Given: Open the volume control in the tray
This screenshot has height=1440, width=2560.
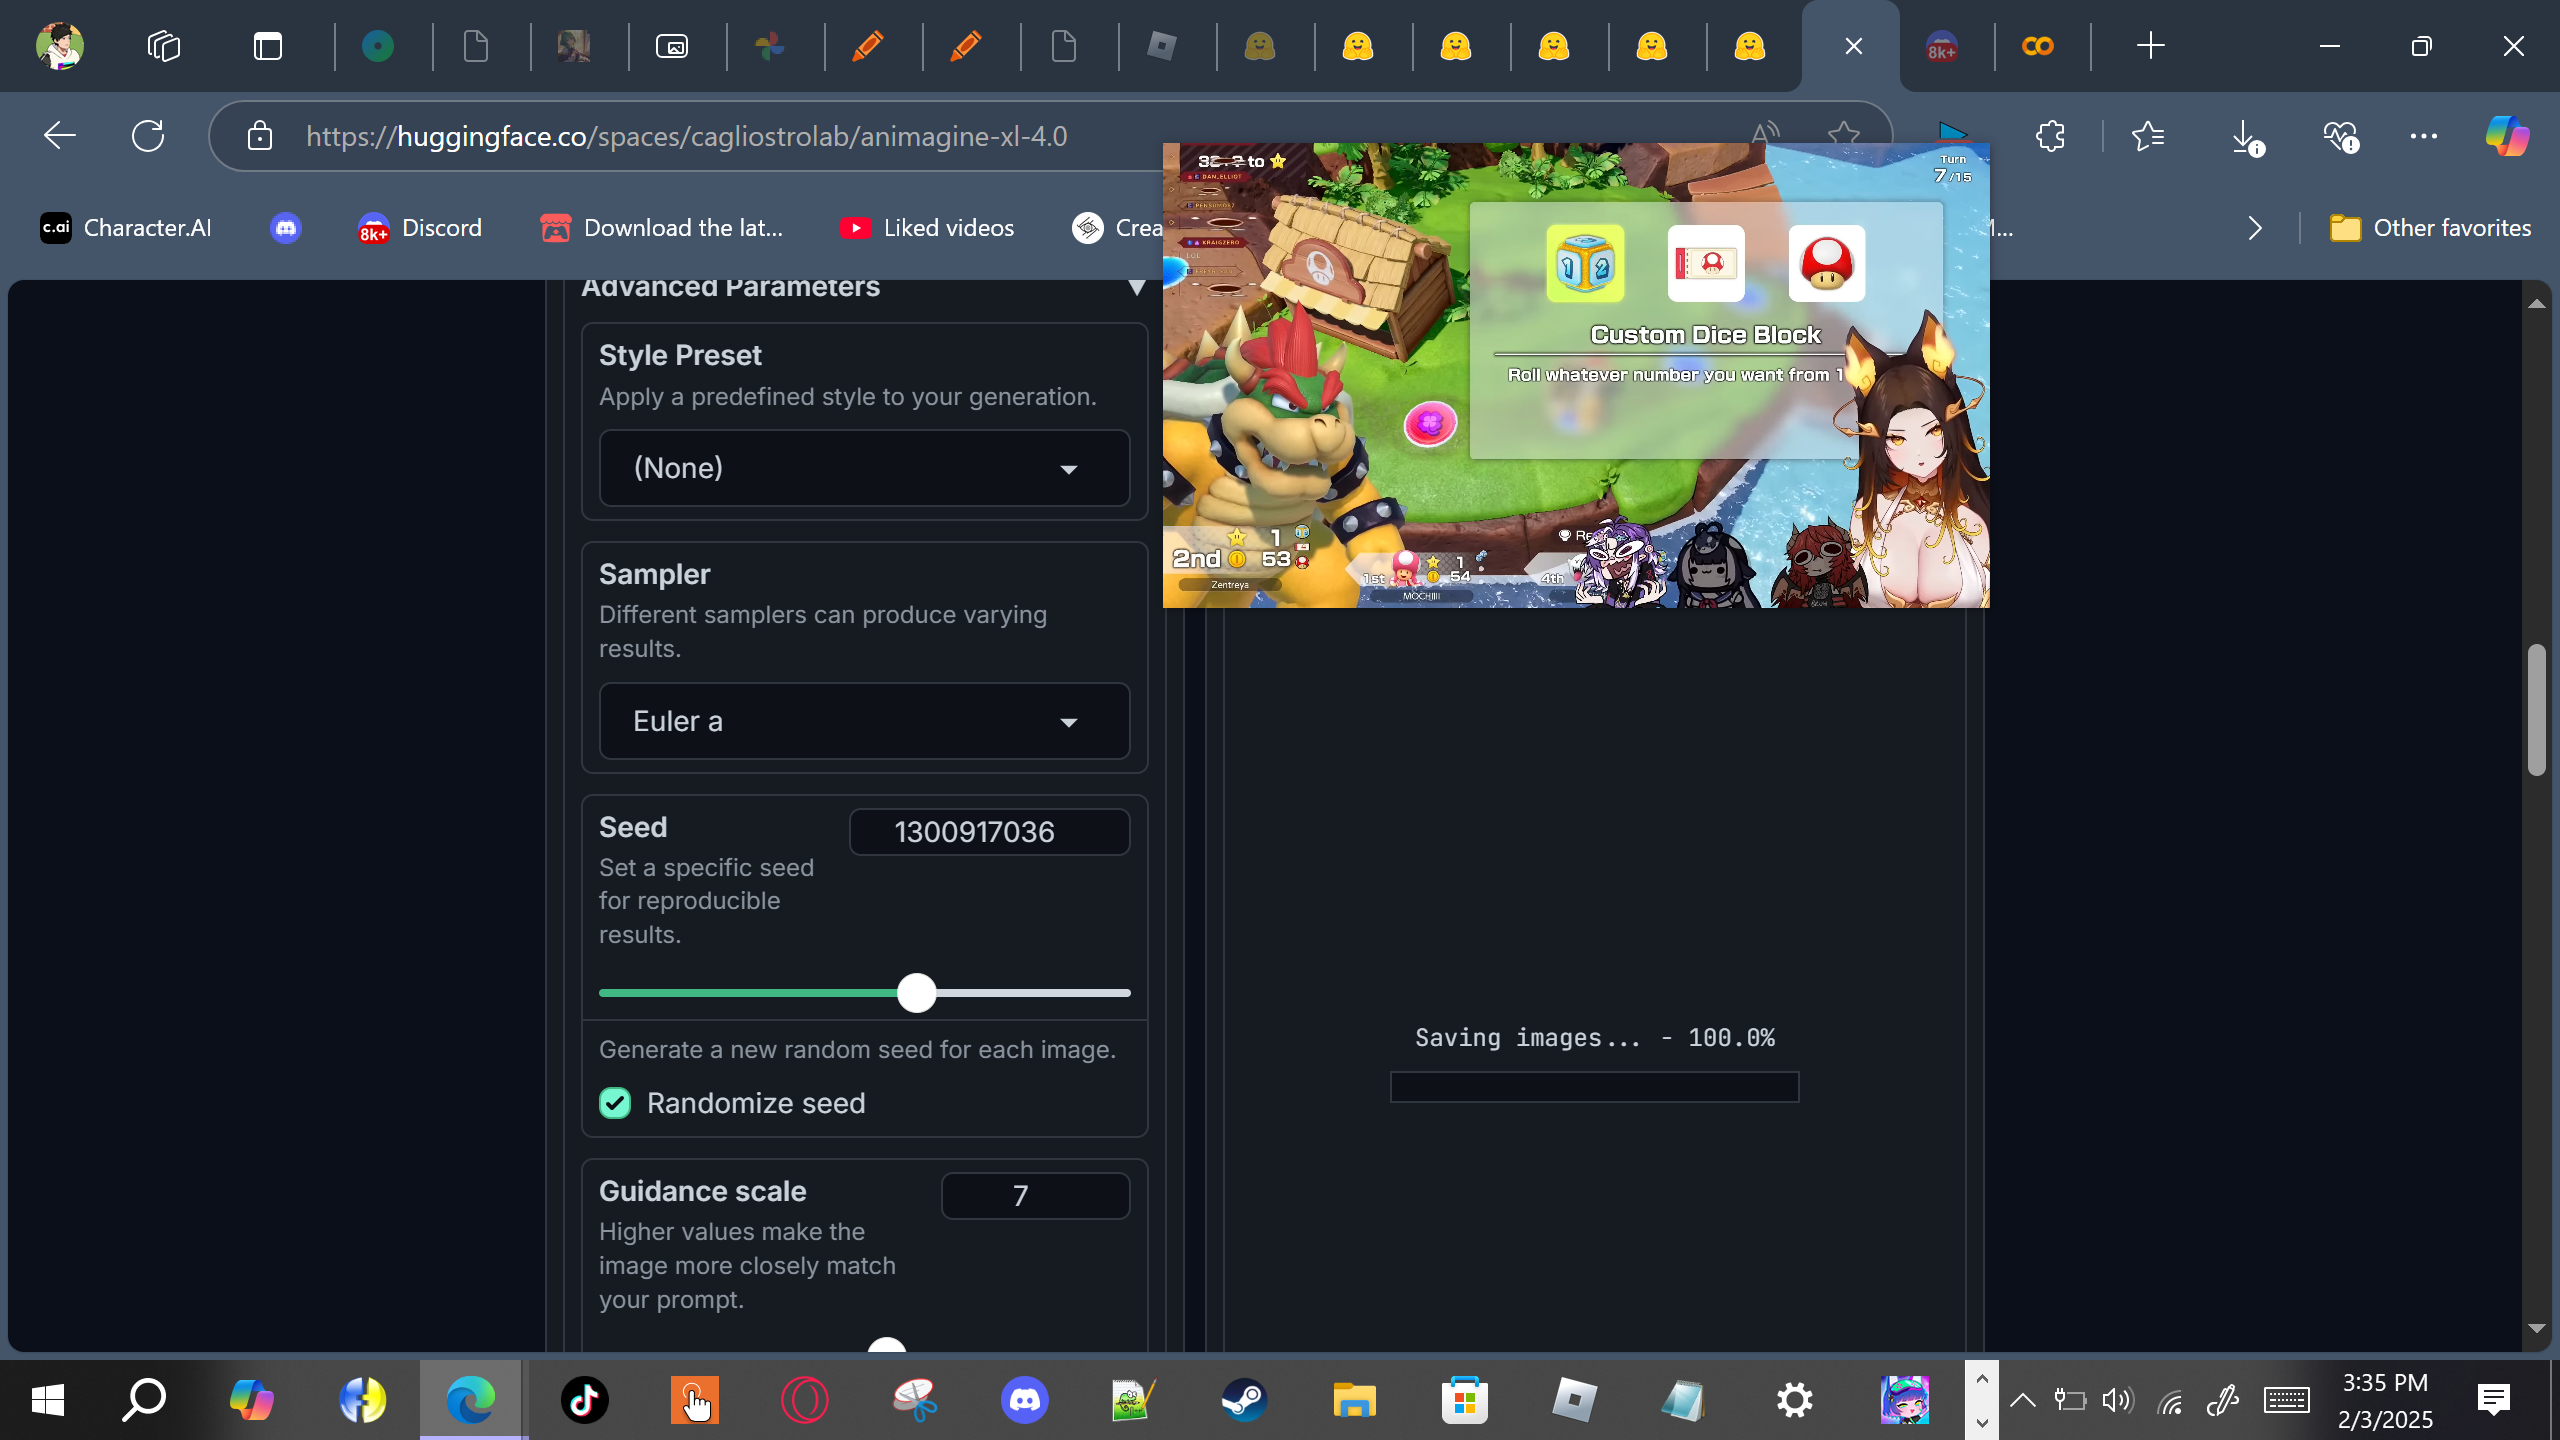Looking at the screenshot, I should coord(2117,1400).
